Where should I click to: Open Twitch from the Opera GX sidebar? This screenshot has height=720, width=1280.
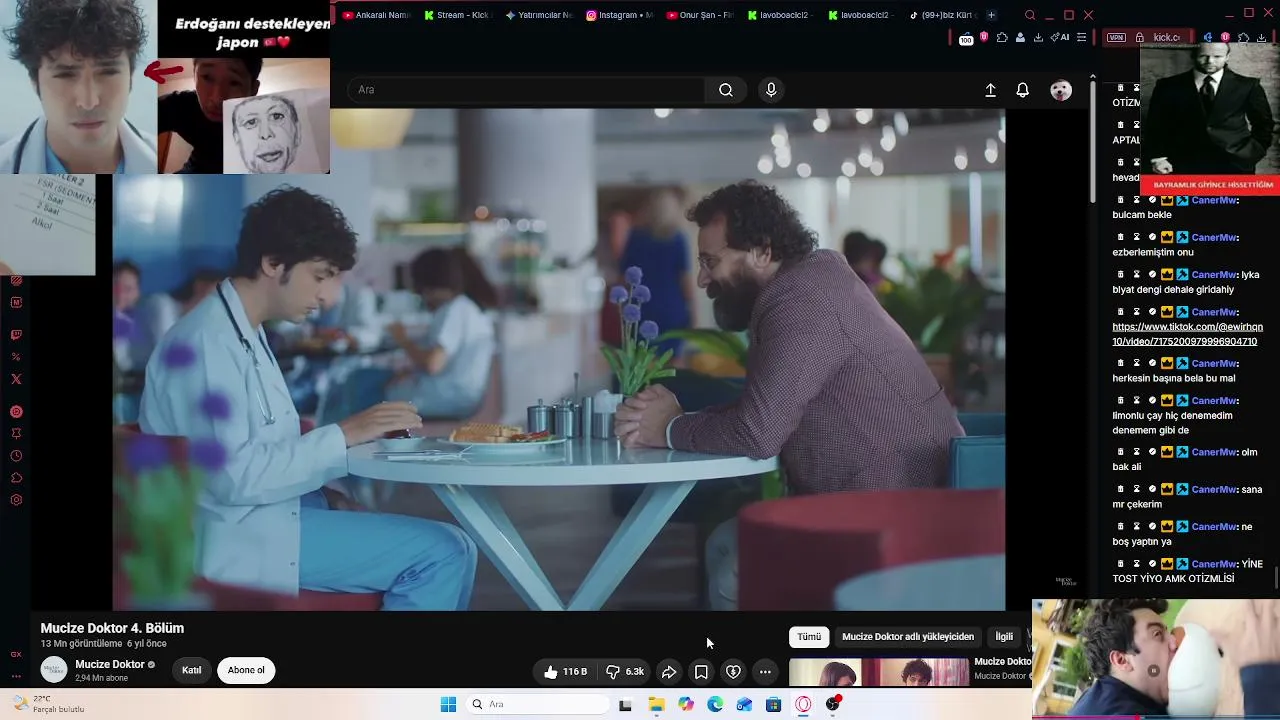pos(16,335)
